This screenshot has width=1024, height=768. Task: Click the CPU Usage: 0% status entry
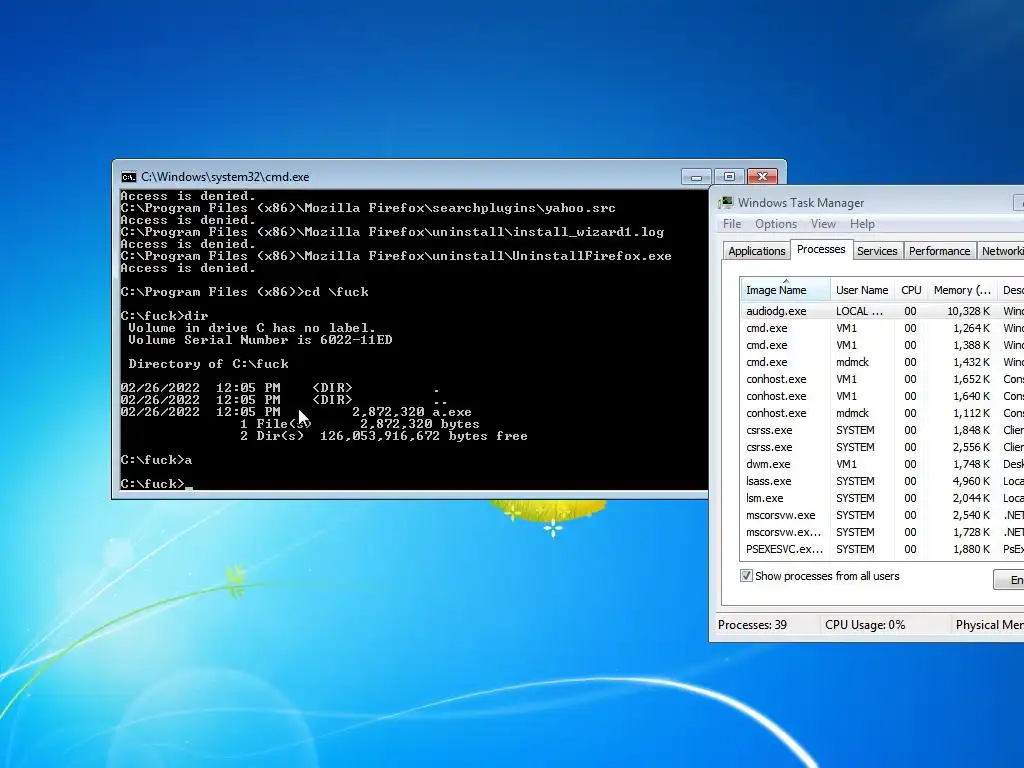865,625
